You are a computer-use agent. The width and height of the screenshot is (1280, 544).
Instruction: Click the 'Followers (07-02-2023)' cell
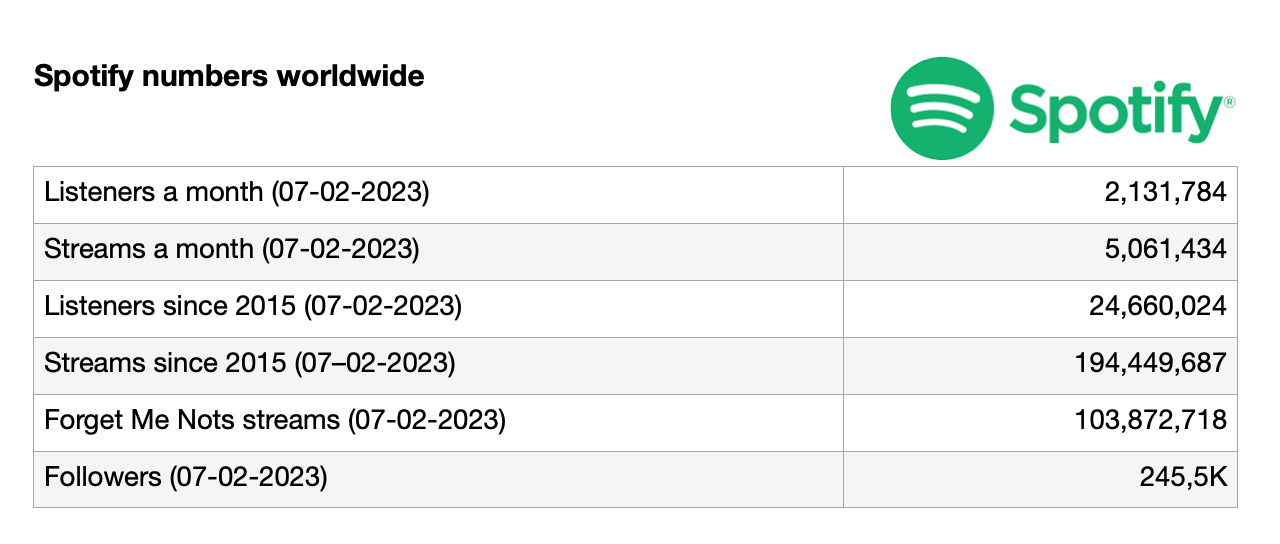pos(438,479)
